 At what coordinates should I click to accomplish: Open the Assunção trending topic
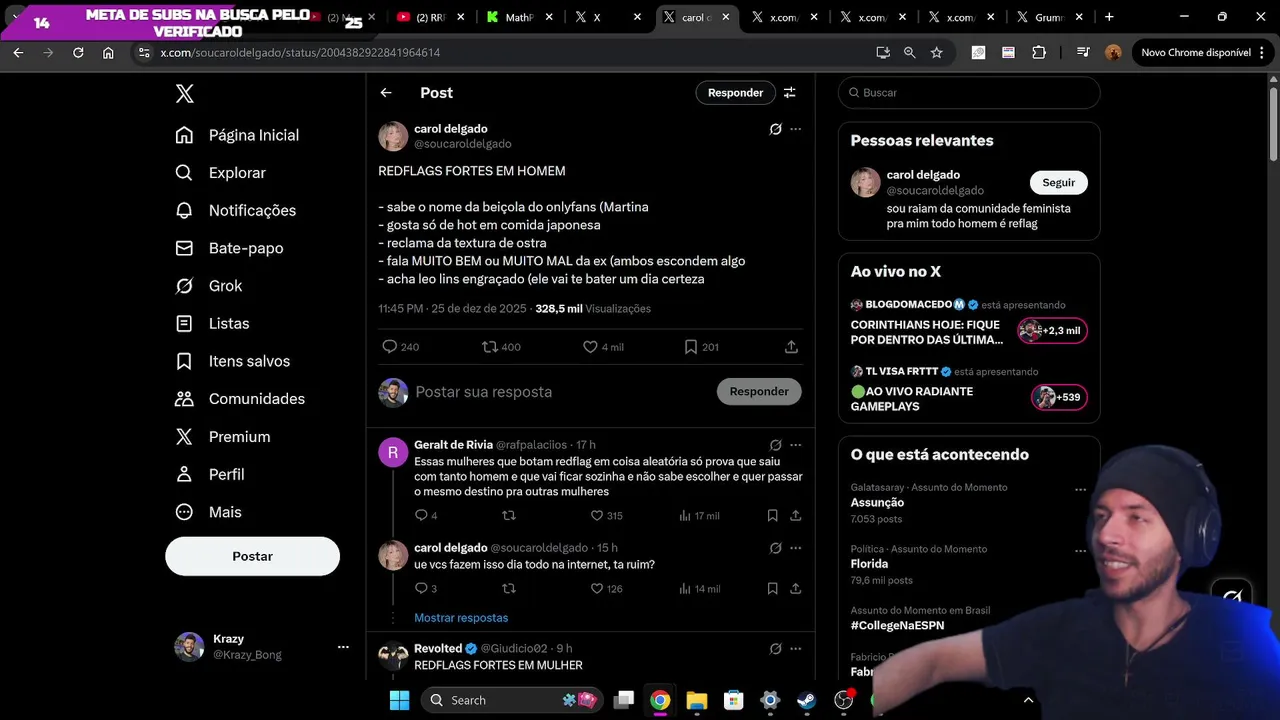point(877,503)
